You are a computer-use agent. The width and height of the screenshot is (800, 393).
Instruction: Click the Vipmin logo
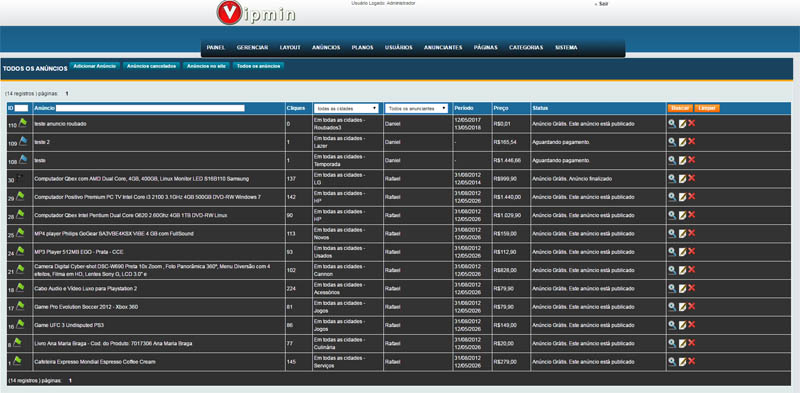(x=256, y=13)
